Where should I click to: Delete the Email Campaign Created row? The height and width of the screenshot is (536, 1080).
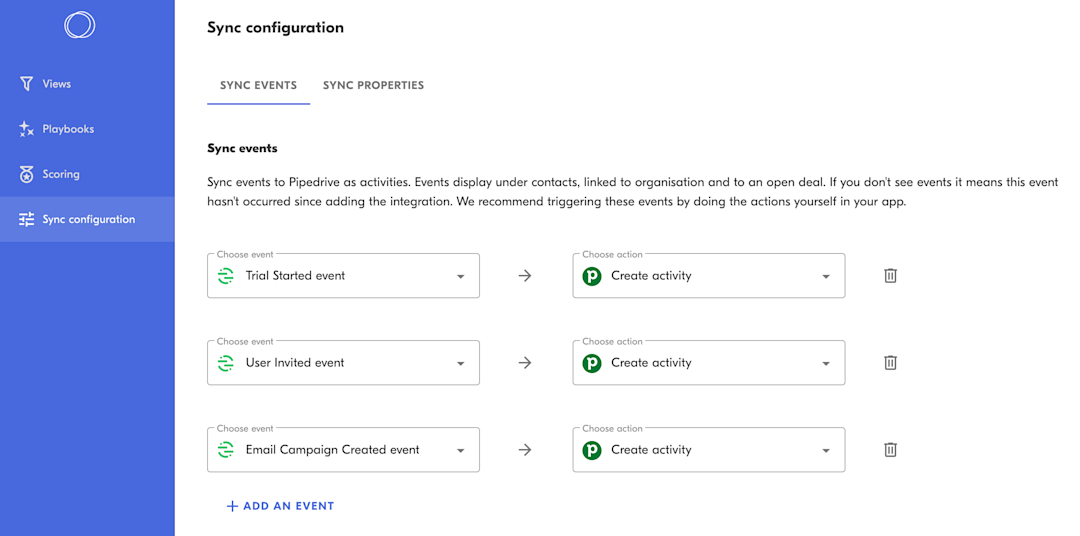890,450
